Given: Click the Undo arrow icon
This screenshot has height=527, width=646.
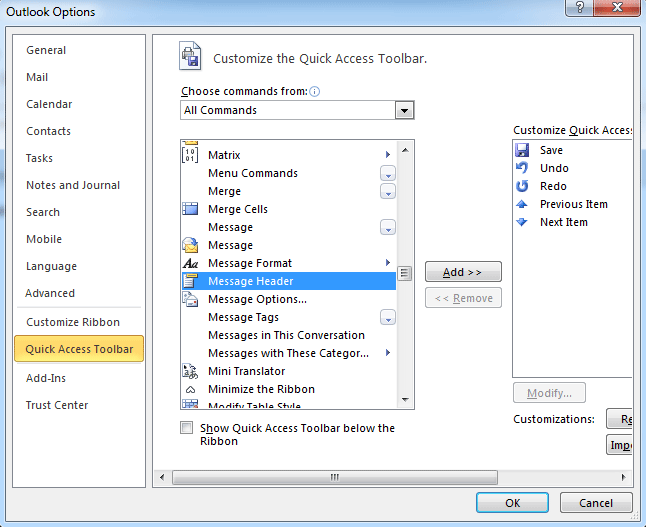Looking at the screenshot, I should coord(522,168).
